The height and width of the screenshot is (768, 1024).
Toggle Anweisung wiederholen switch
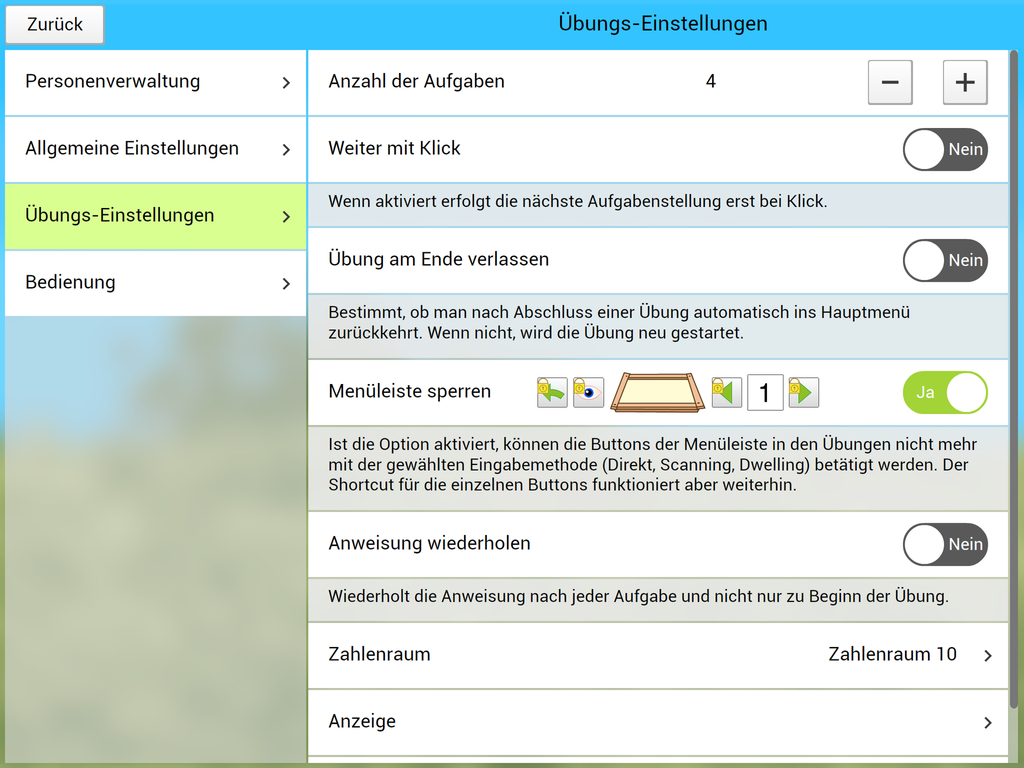[945, 544]
